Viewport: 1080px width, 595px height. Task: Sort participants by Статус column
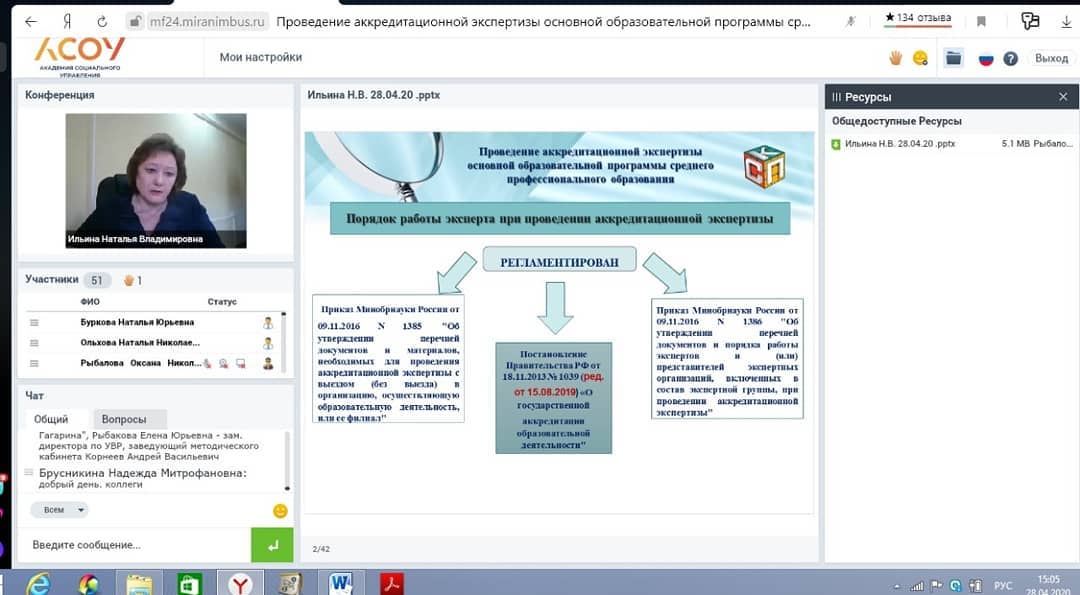[222, 302]
